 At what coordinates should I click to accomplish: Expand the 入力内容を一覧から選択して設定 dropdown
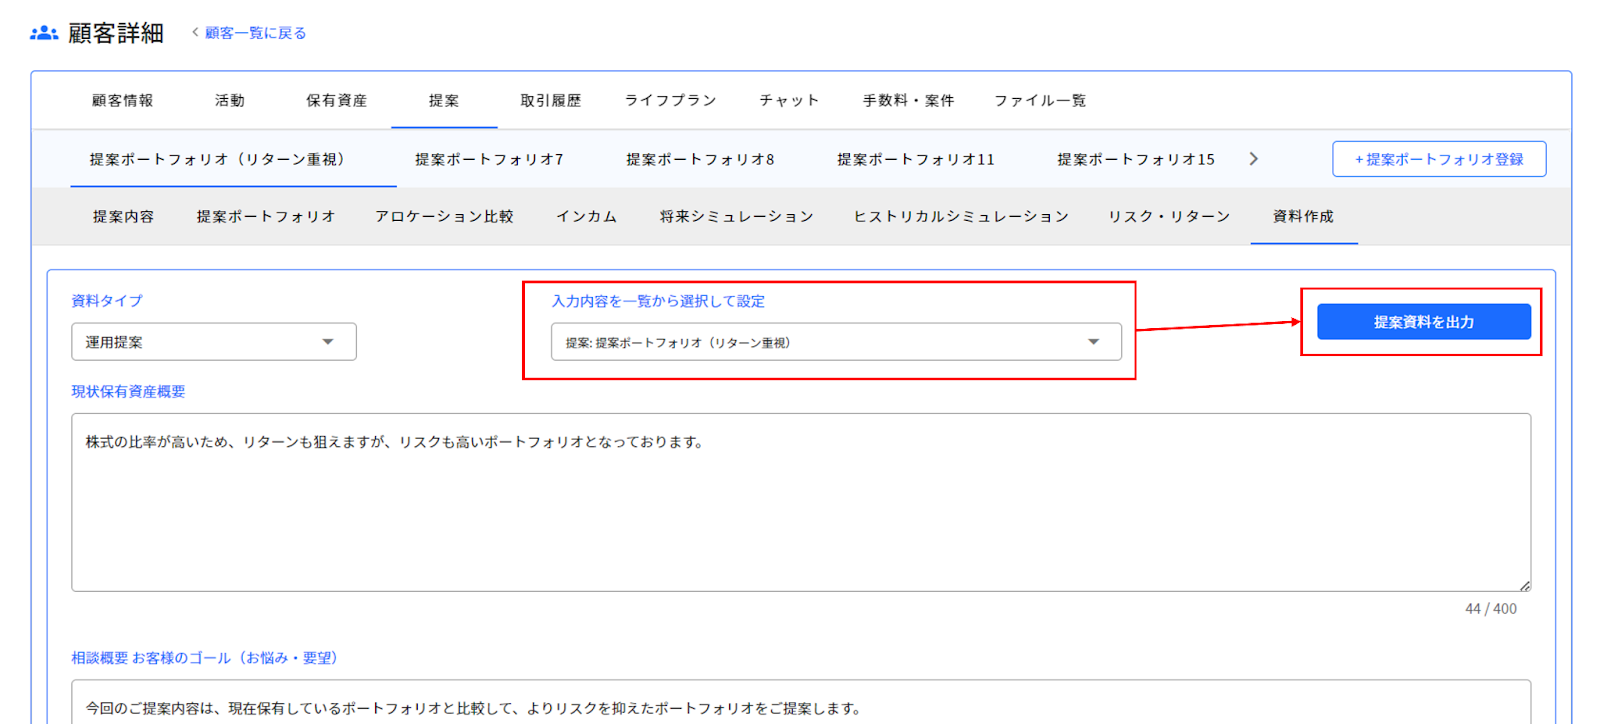836,342
